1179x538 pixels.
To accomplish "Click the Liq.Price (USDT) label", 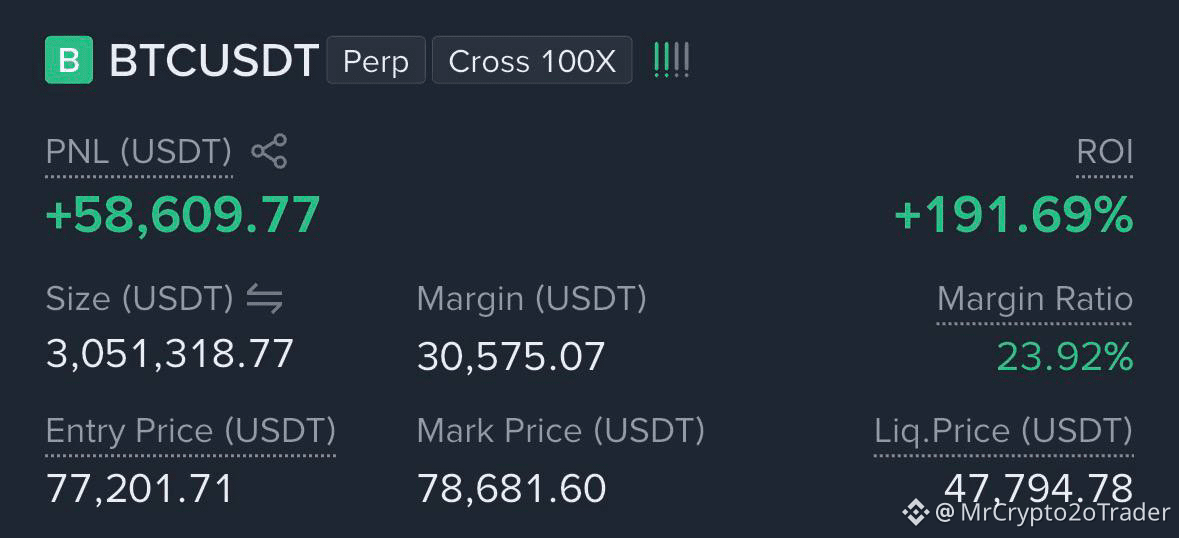I will (x=1003, y=431).
